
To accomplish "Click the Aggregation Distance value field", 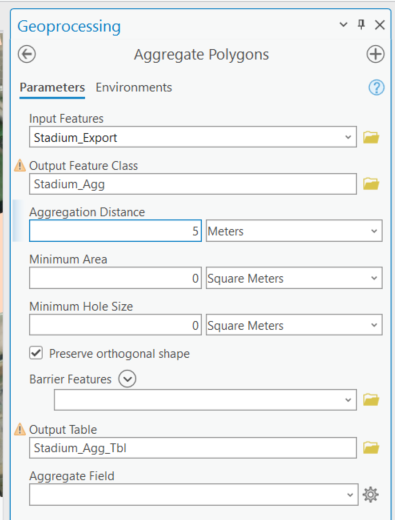I will coord(115,231).
